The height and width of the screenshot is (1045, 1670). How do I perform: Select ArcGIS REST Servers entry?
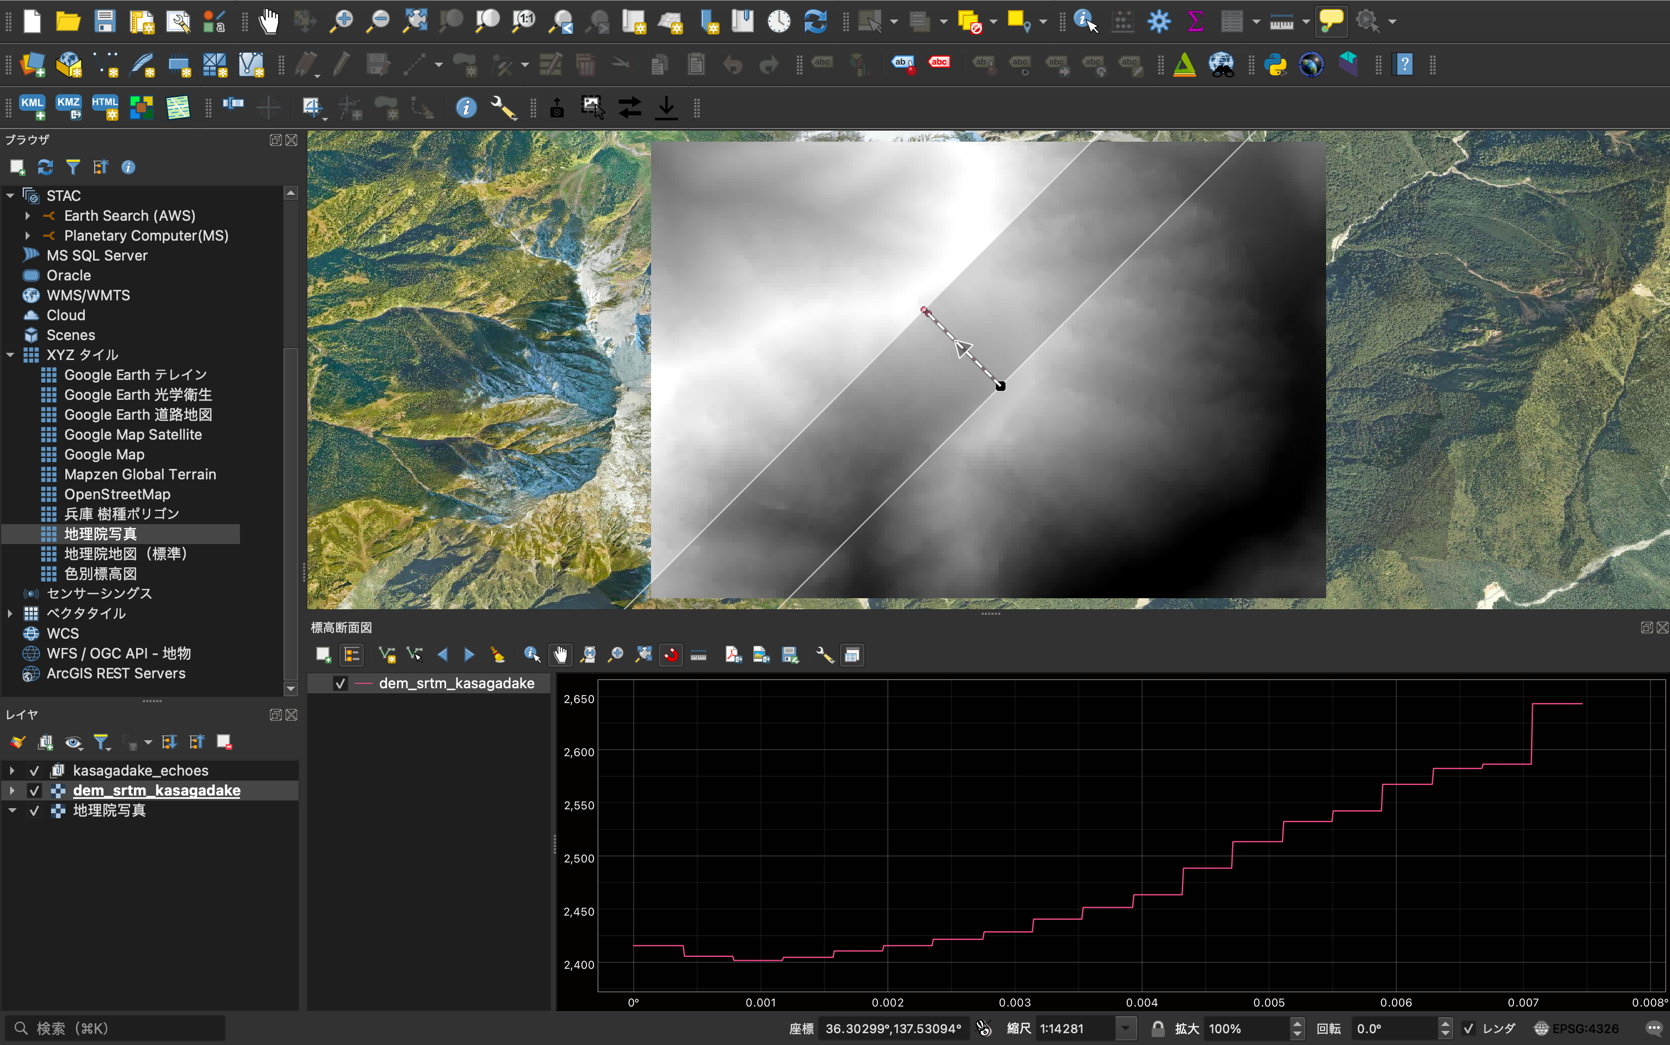(116, 674)
